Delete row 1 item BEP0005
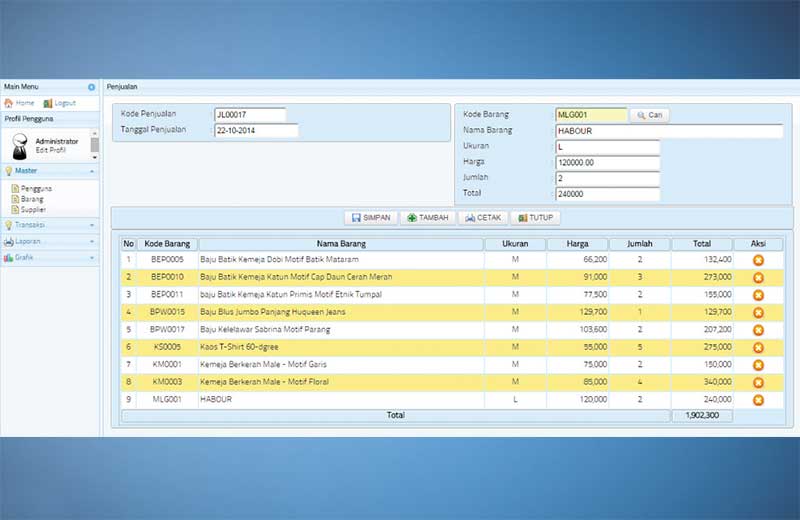 [x=758, y=260]
